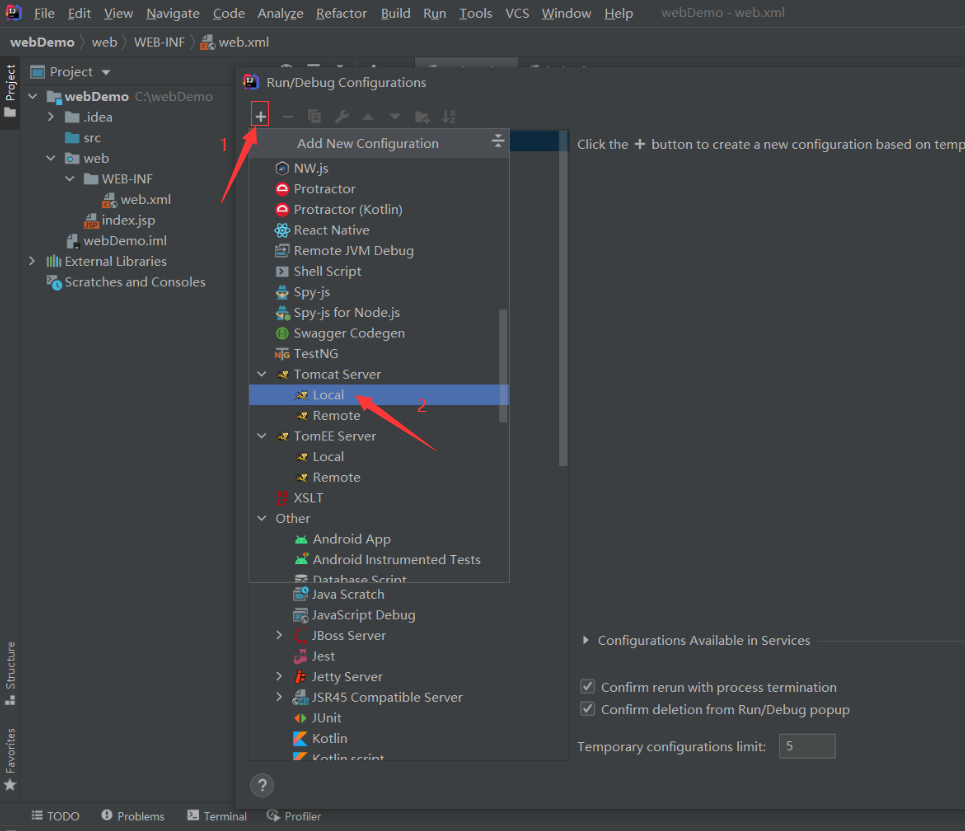
Task: Click the plus icon to add configuration
Action: [x=260, y=116]
